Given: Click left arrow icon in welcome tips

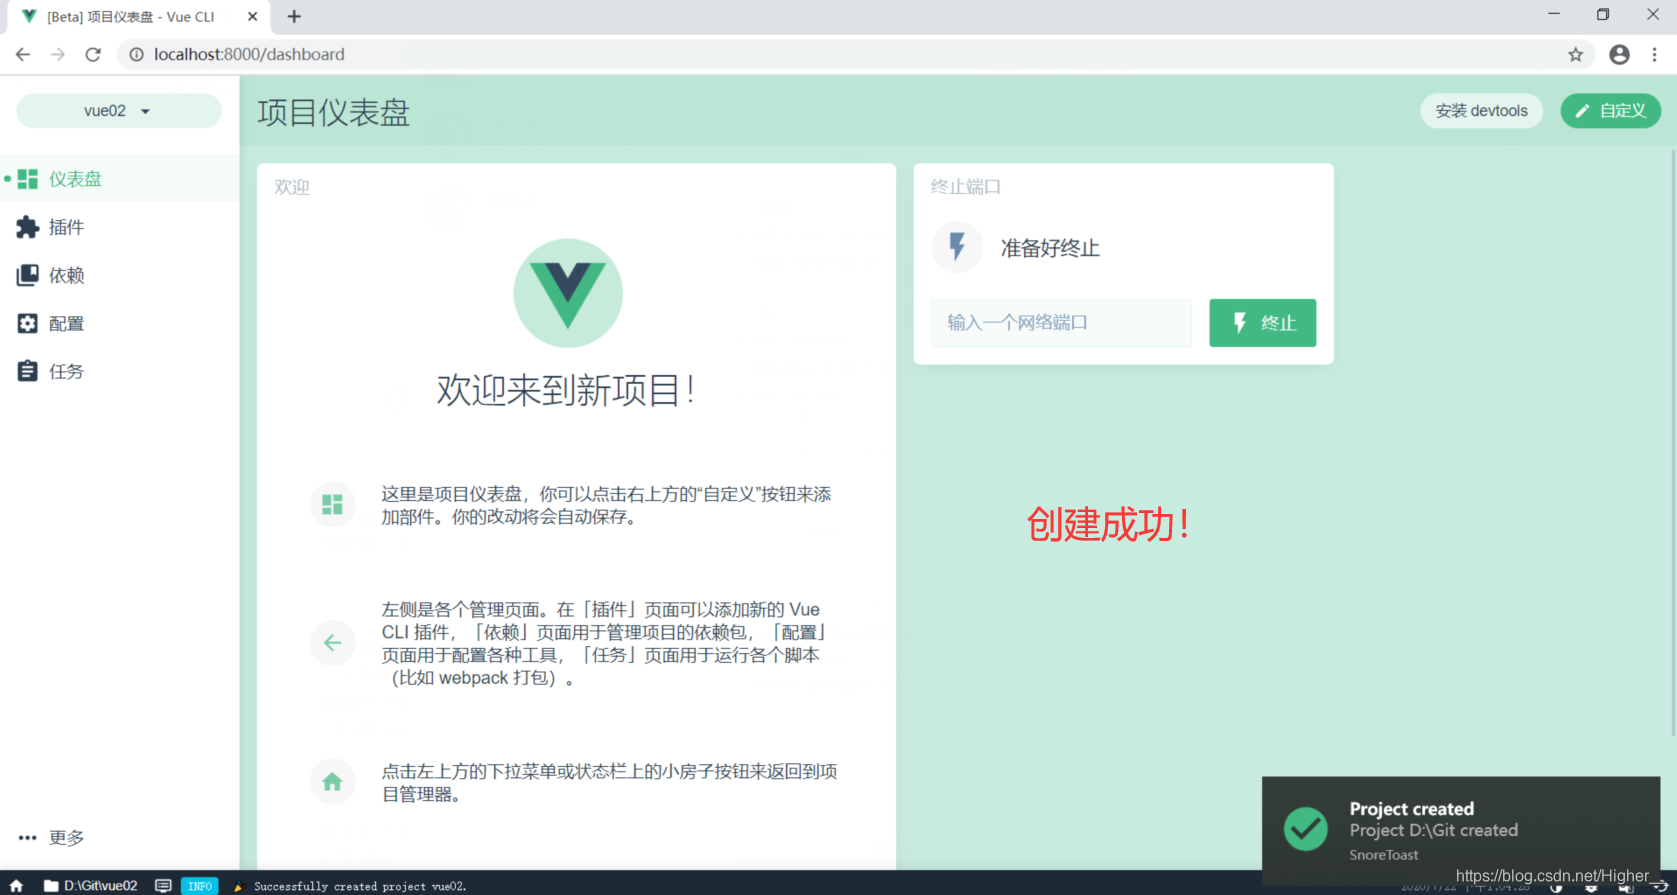Looking at the screenshot, I should (x=333, y=643).
